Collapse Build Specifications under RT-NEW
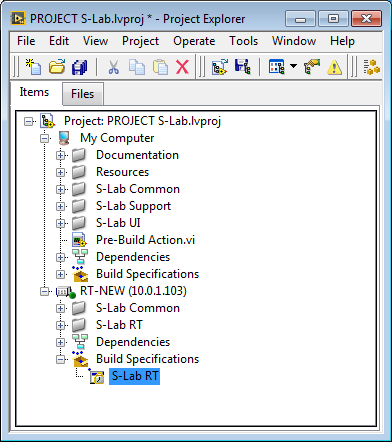Viewport: 392px width, 442px height. (x=61, y=359)
